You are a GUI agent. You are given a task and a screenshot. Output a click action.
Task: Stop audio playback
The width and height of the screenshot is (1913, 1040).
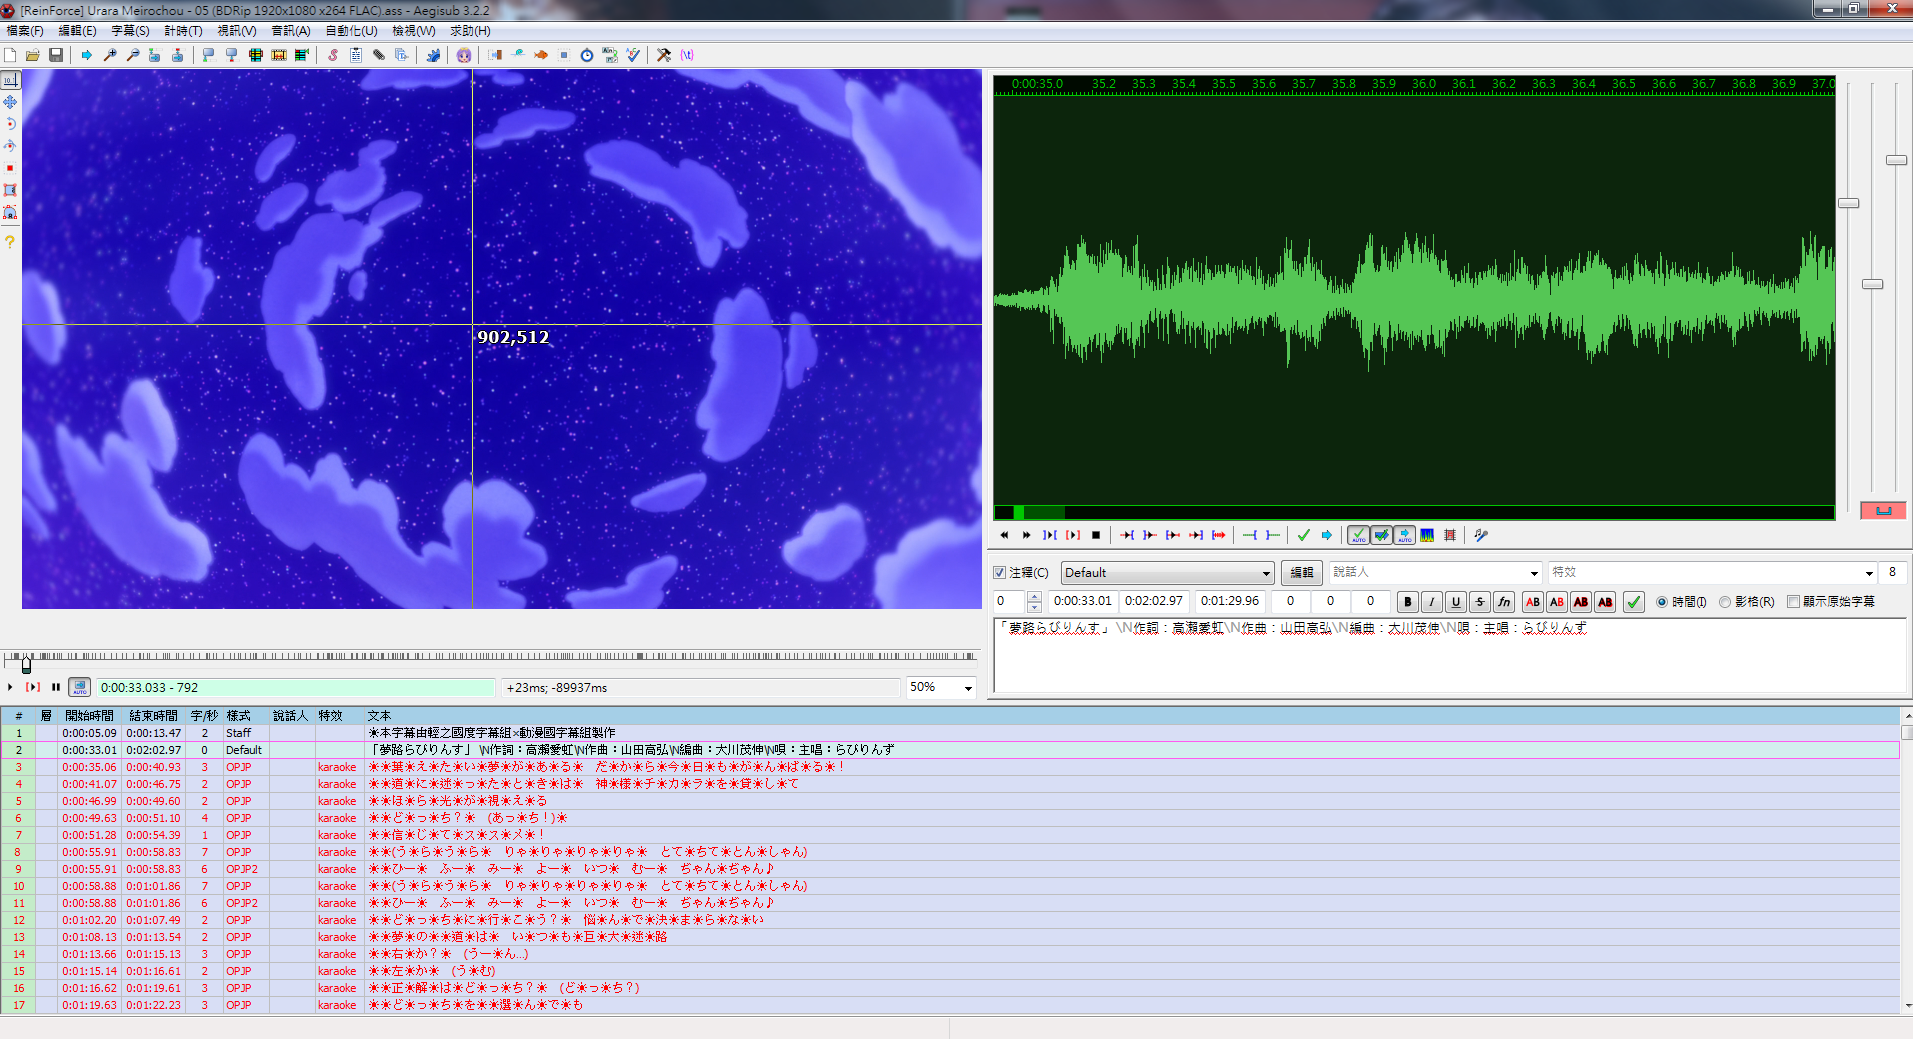pos(1096,535)
